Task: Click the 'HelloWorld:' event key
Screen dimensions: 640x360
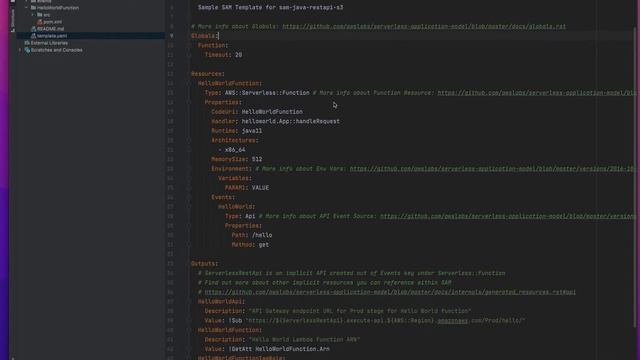Action: [236, 207]
